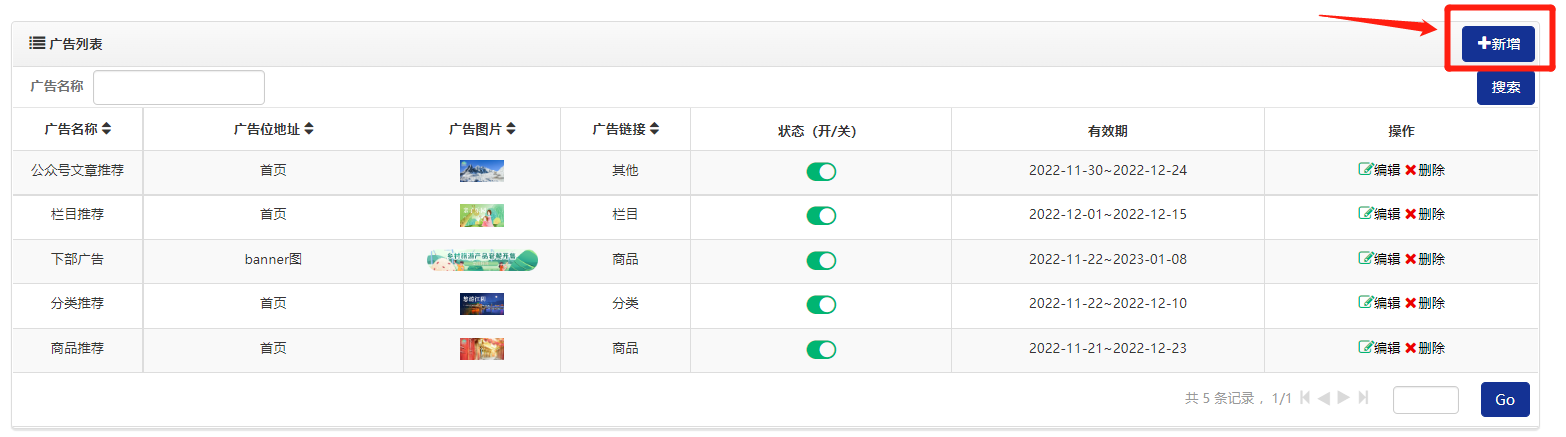
Task: Click the delete X icon for 分类推荐
Action: click(1410, 303)
